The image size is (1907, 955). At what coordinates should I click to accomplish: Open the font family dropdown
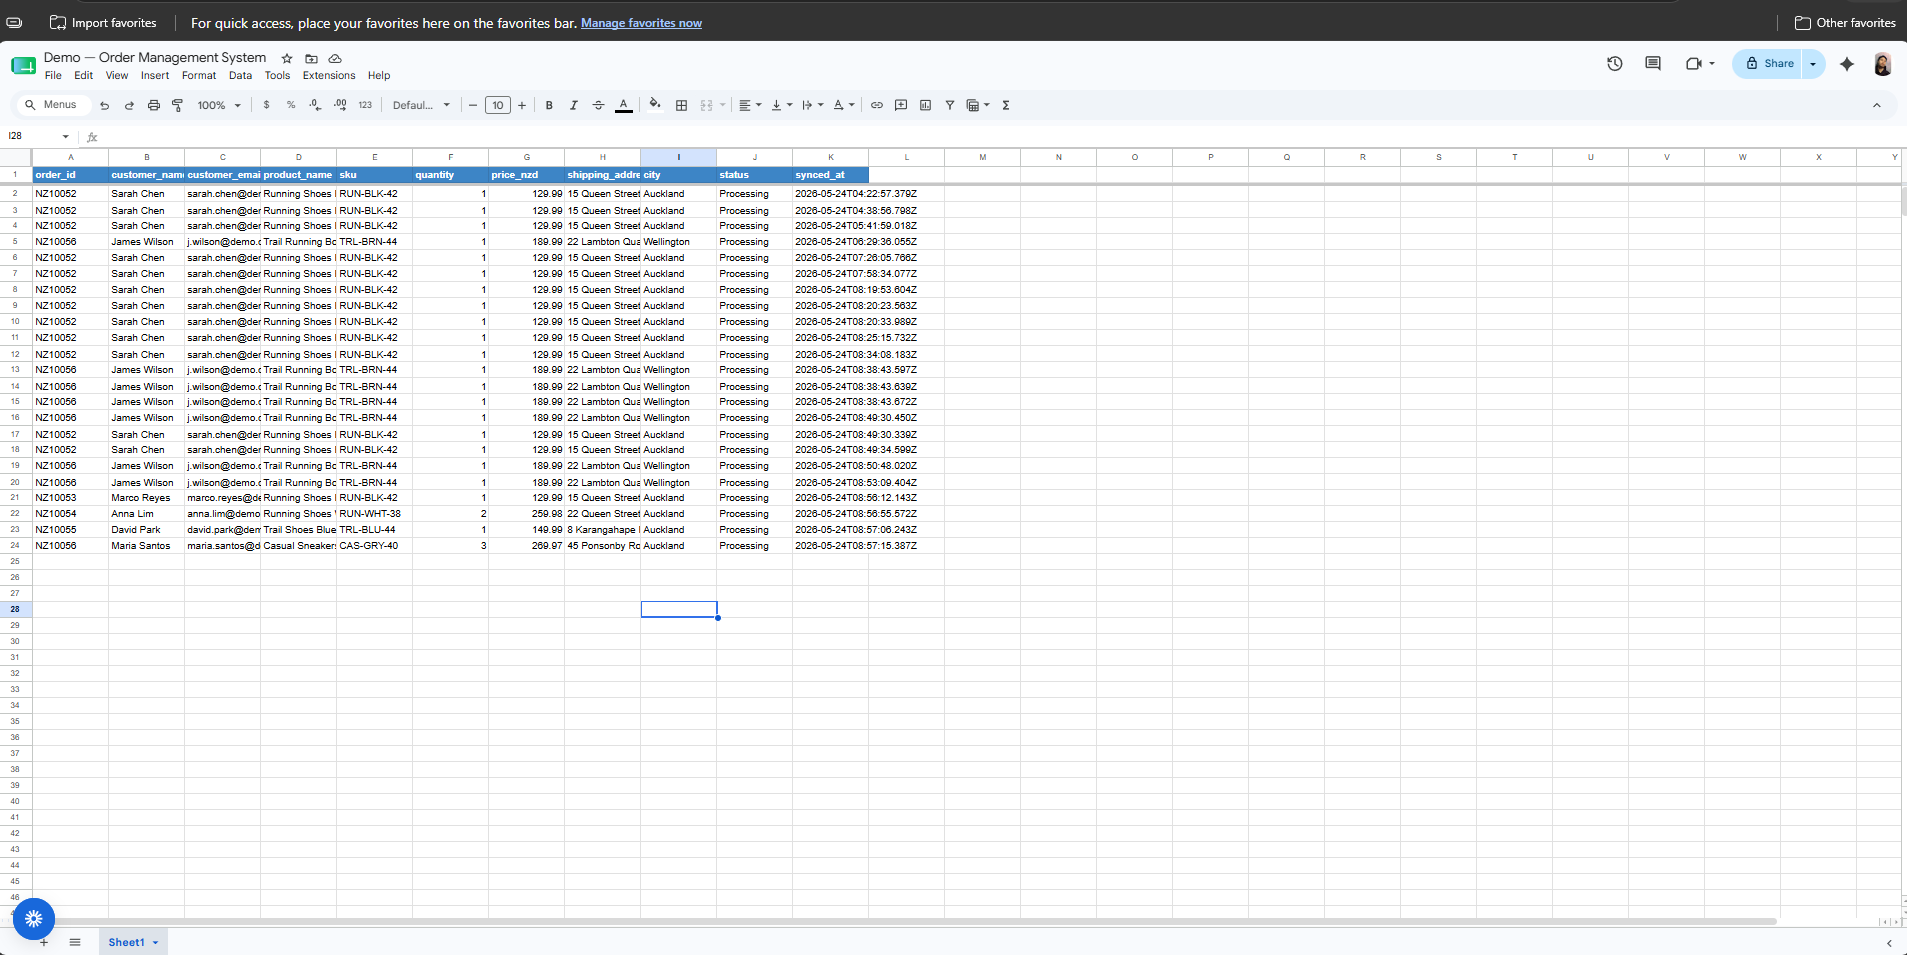tap(421, 105)
